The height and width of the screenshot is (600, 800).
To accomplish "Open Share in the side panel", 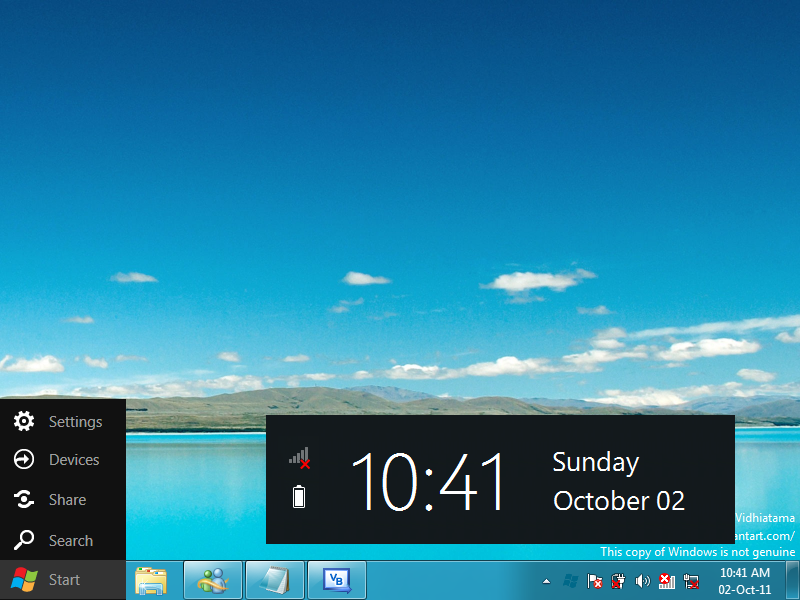I will (24, 500).
